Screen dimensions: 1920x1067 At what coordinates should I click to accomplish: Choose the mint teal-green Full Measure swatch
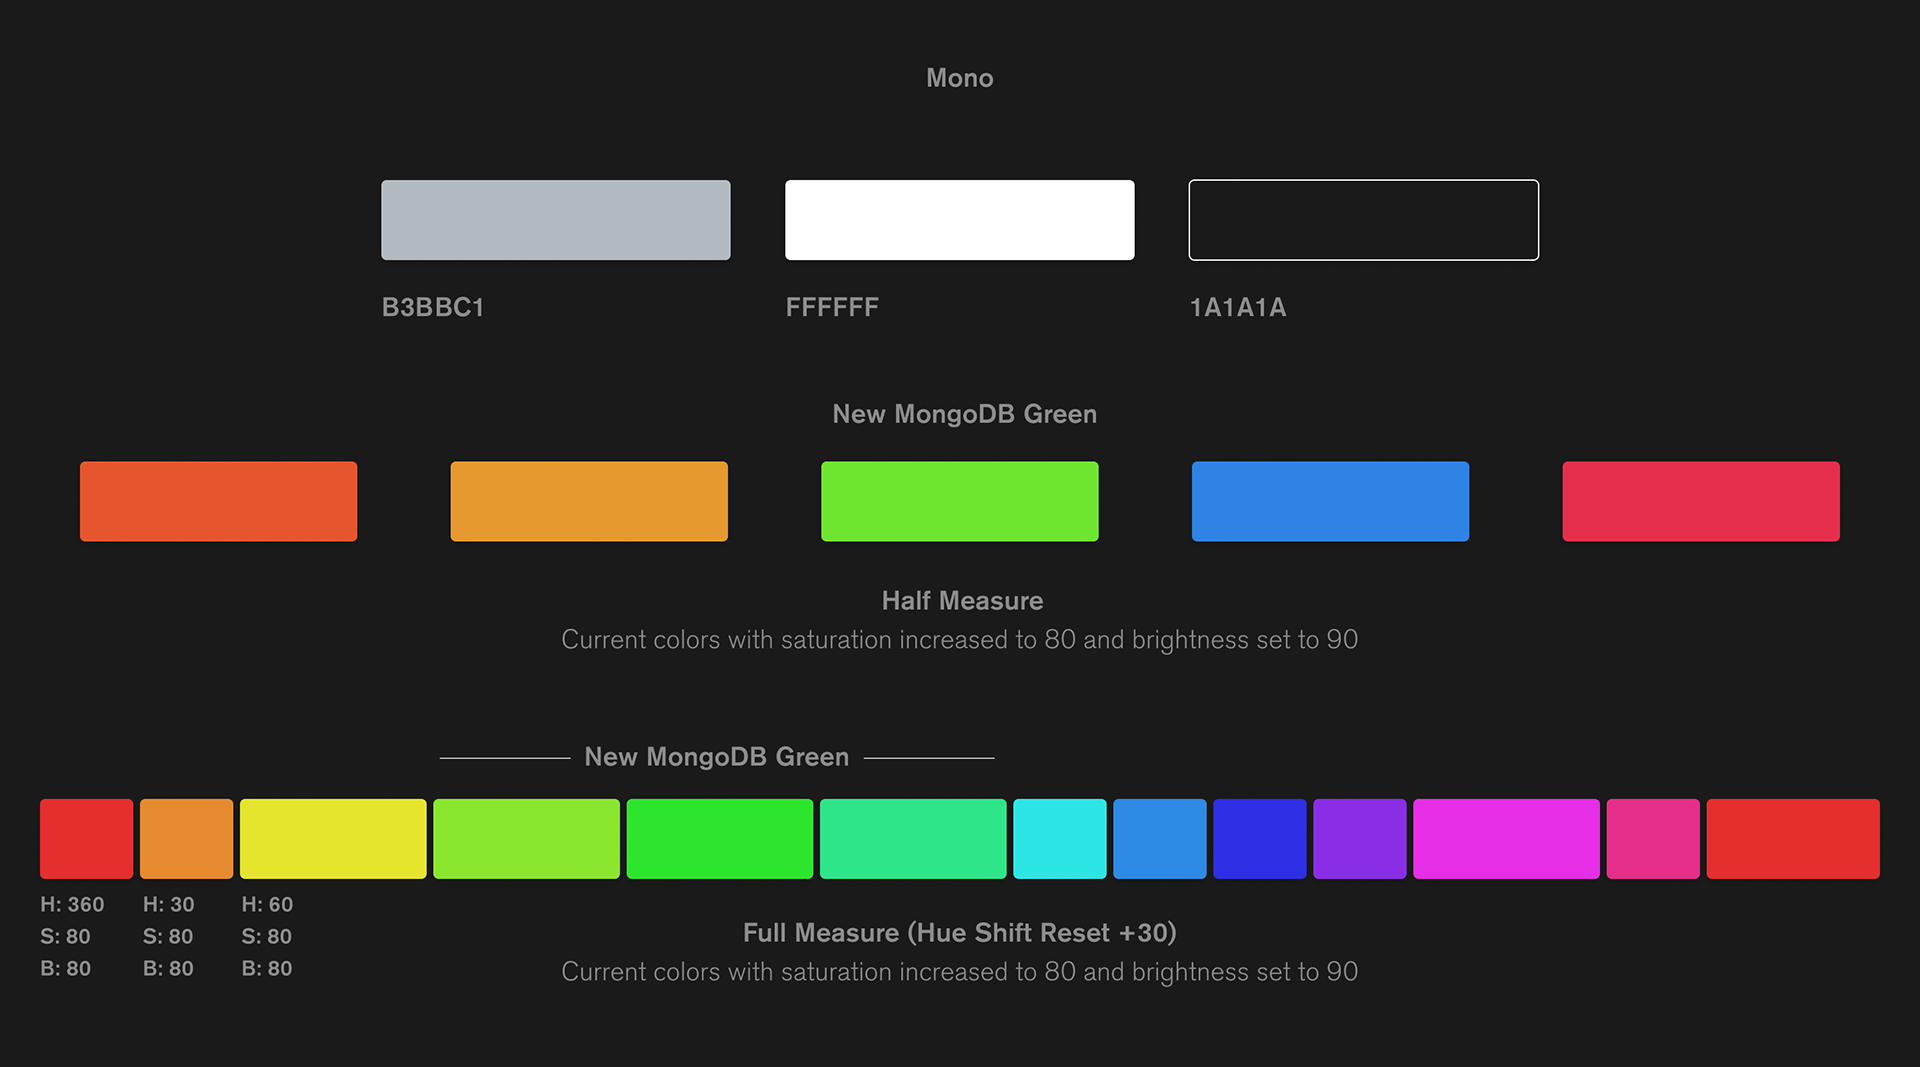913,839
